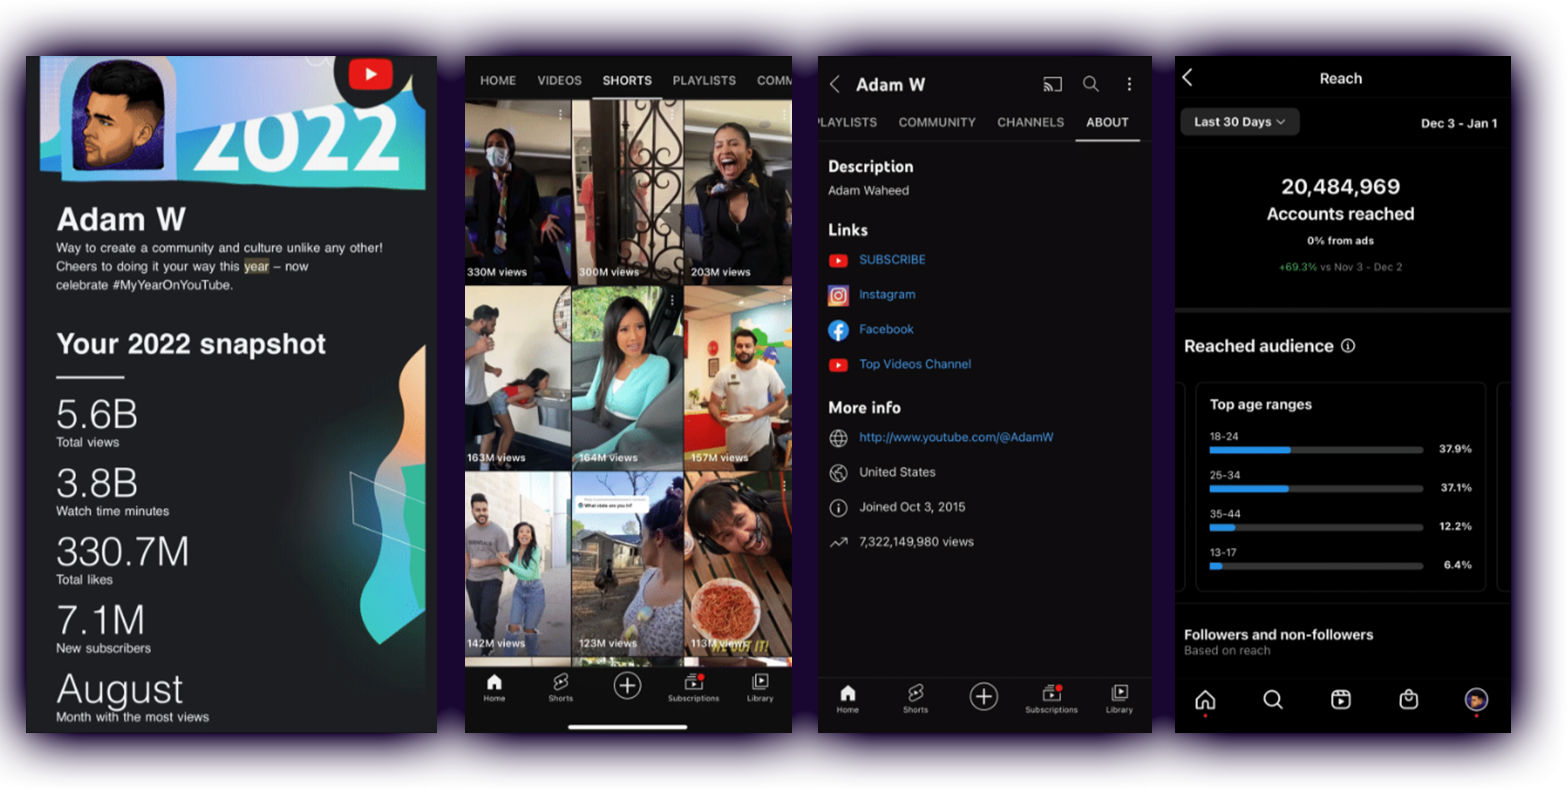The image size is (1567, 789).
Task: Tap info icon next to Reached audience
Action: point(1348,346)
